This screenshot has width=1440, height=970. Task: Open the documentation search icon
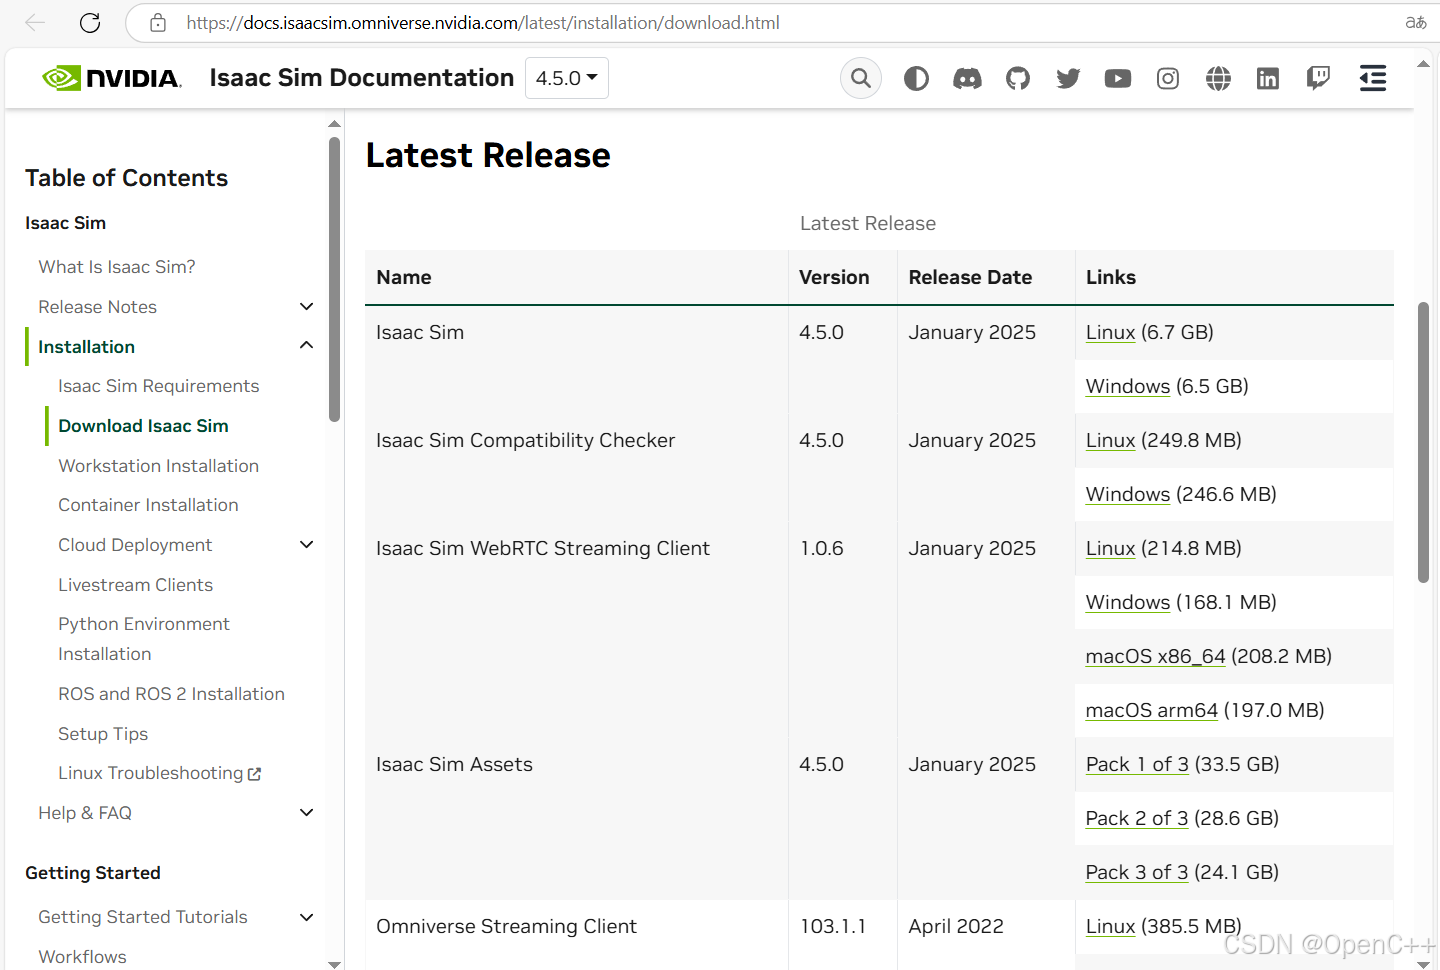coord(861,78)
